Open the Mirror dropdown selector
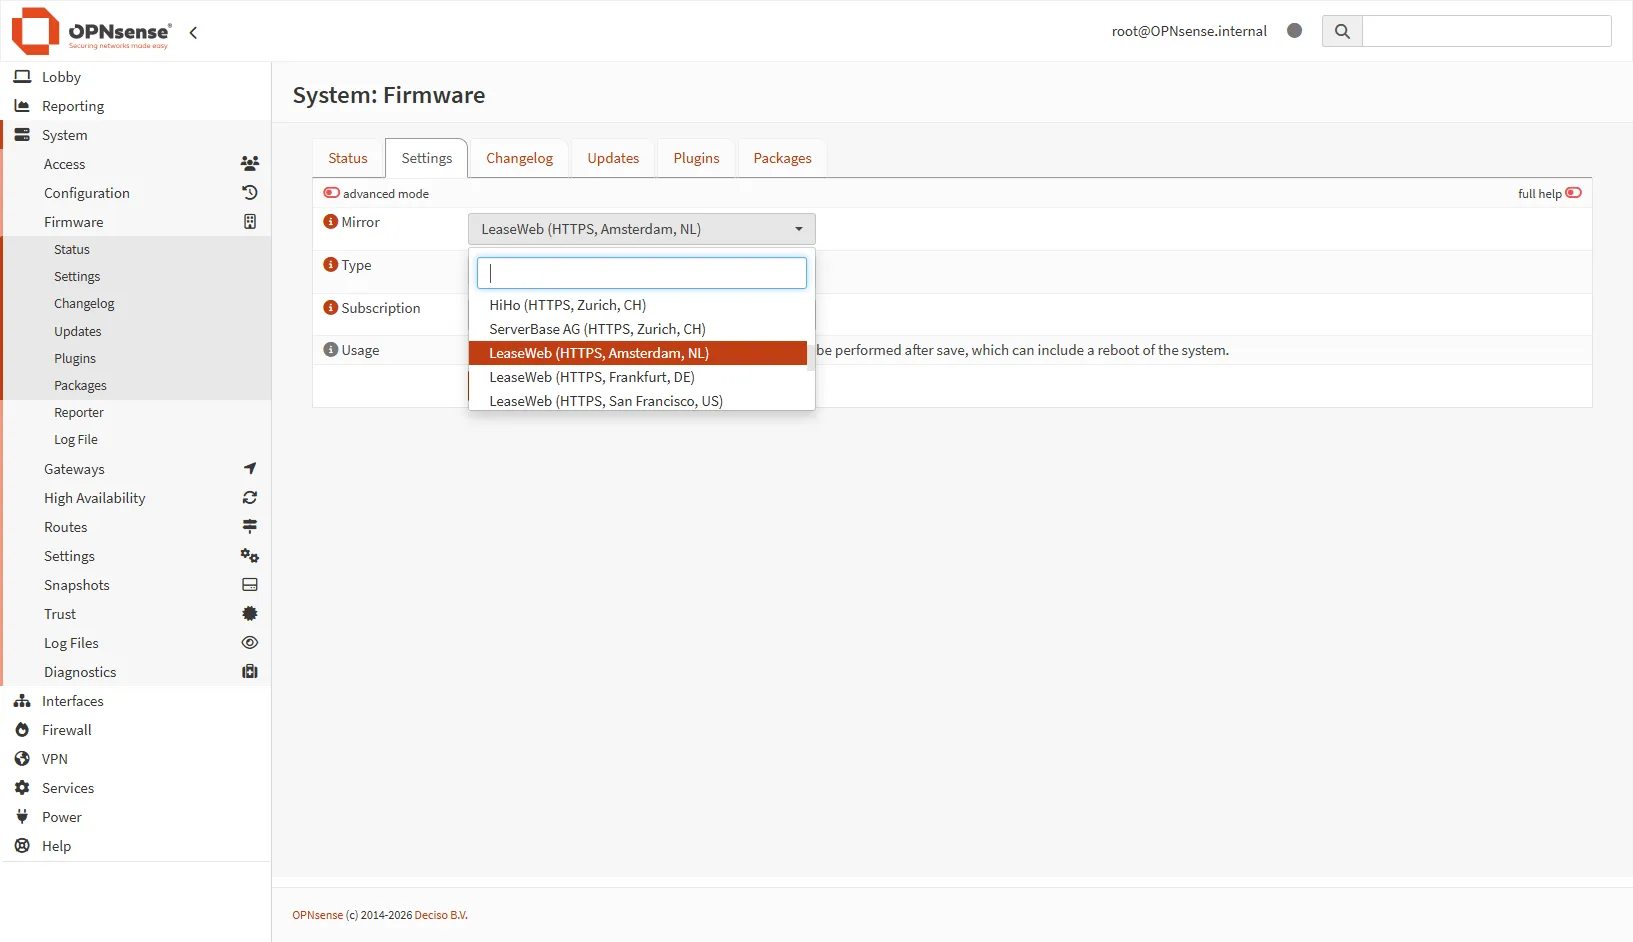 tap(641, 229)
